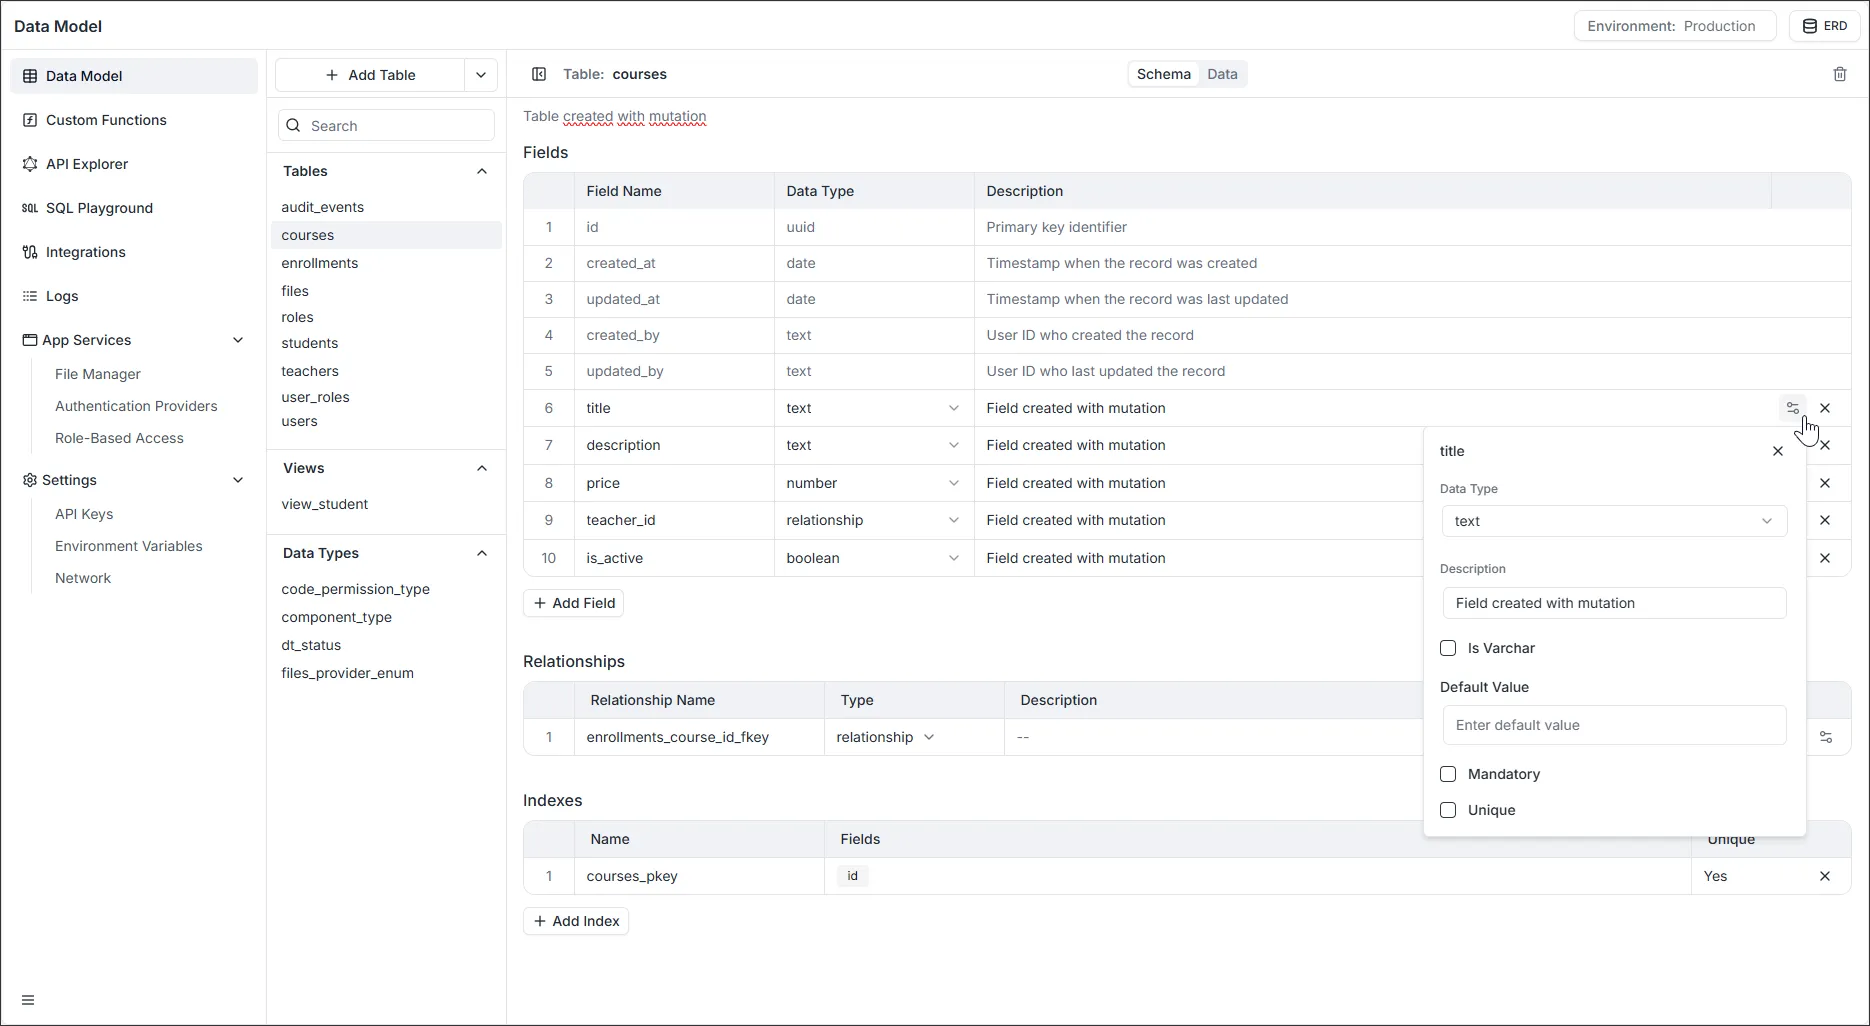This screenshot has width=1870, height=1026.
Task: Click the Add Field button
Action: click(x=574, y=603)
